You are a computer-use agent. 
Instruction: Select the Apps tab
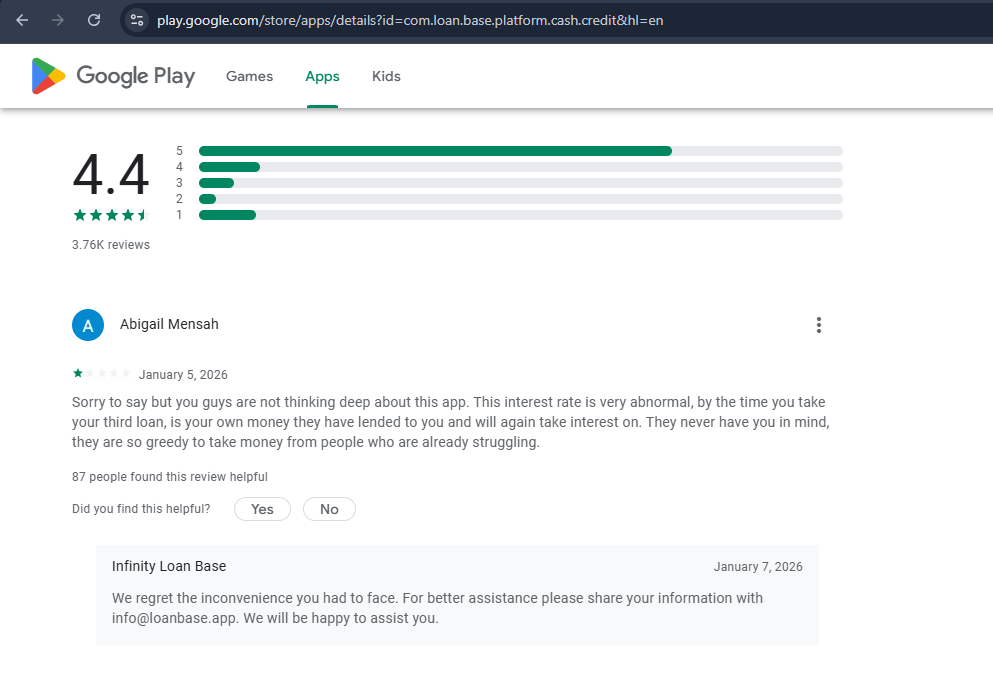322,76
